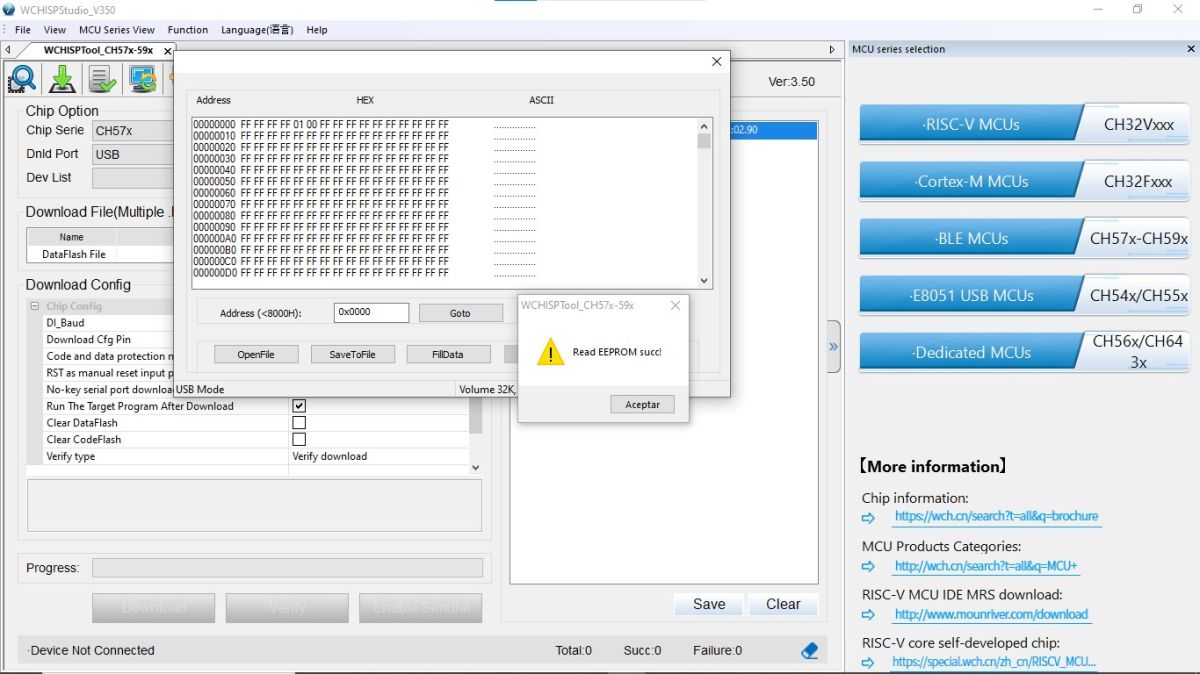The height and width of the screenshot is (674, 1200).
Task: Open the Chip Serie dropdown showing CH57x
Action: 133,130
